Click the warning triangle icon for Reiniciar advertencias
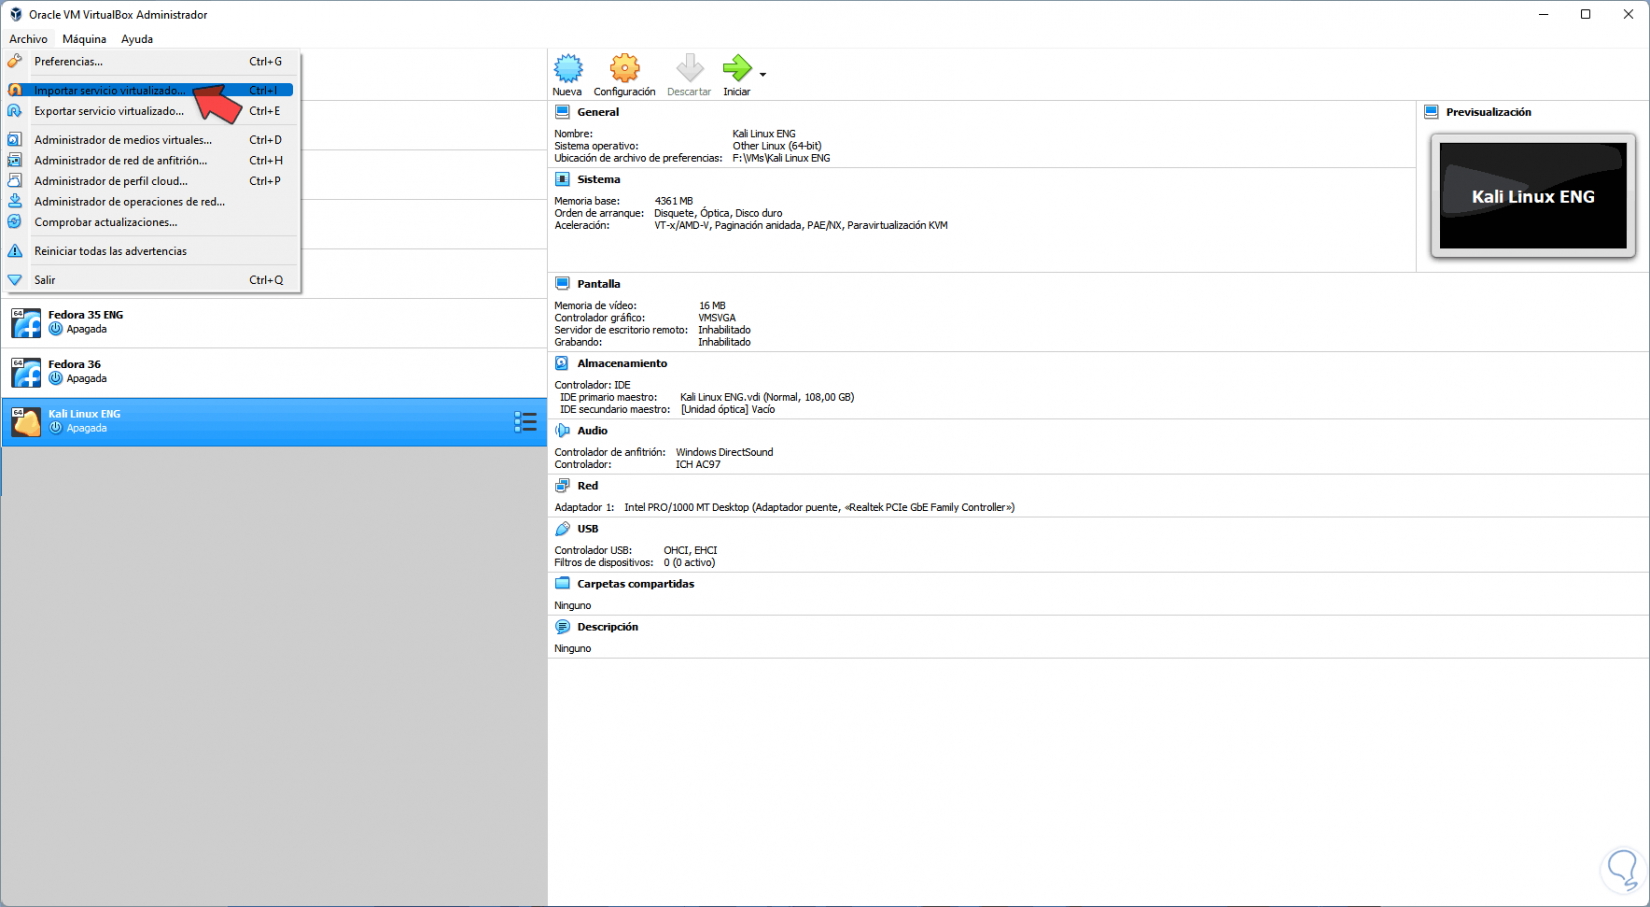 15,251
